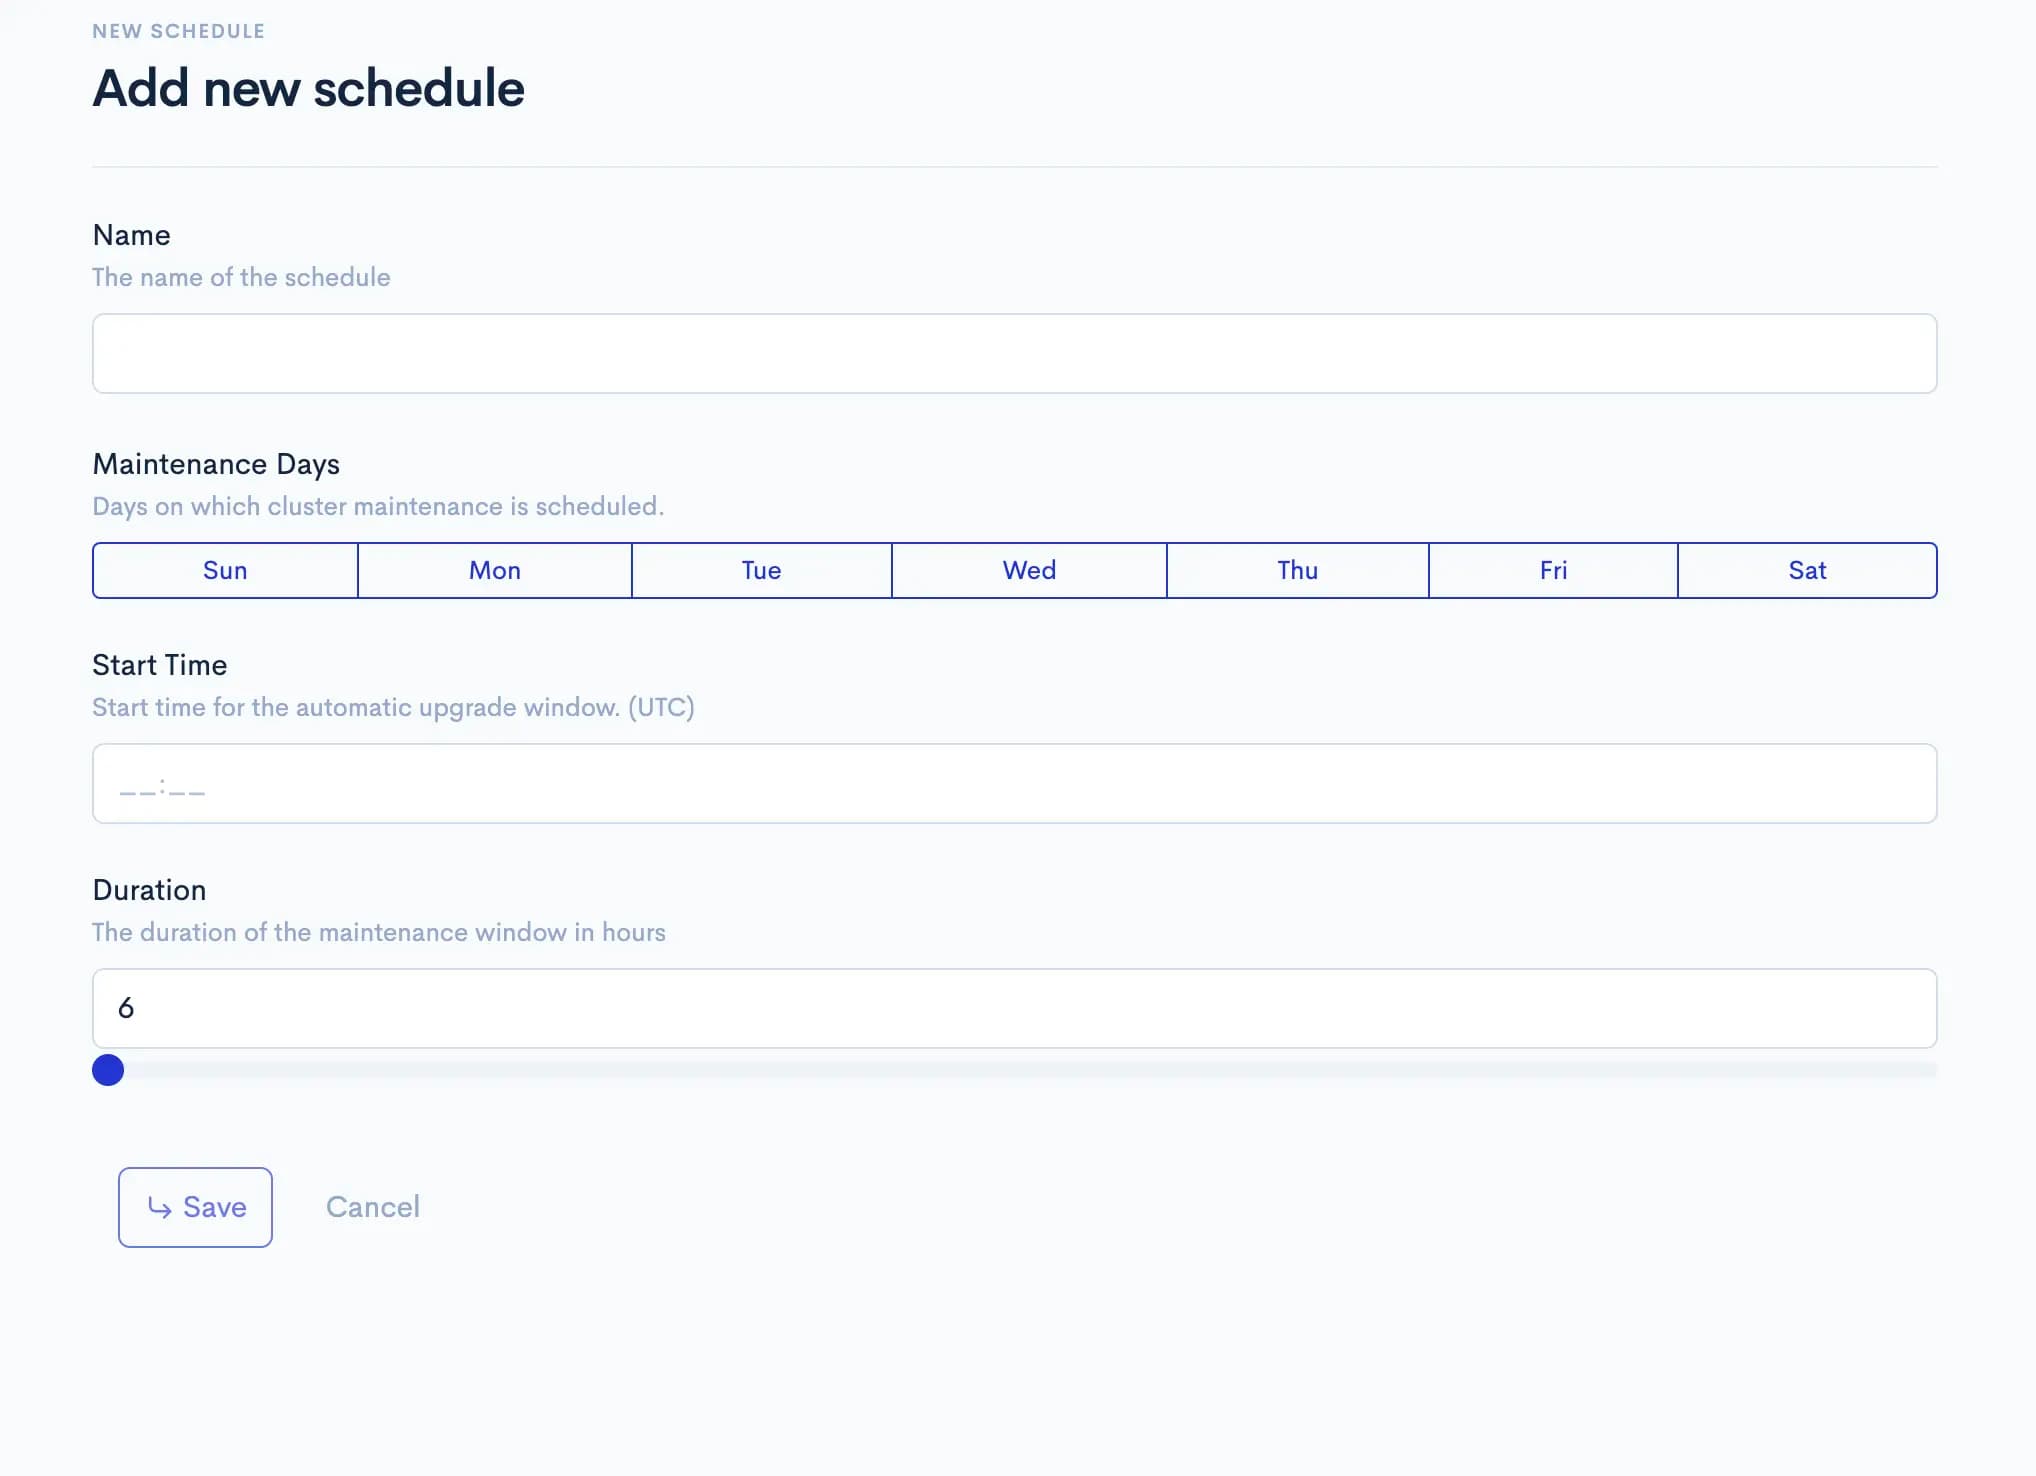Click the NEW SCHEDULE breadcrumb label

click(x=178, y=30)
